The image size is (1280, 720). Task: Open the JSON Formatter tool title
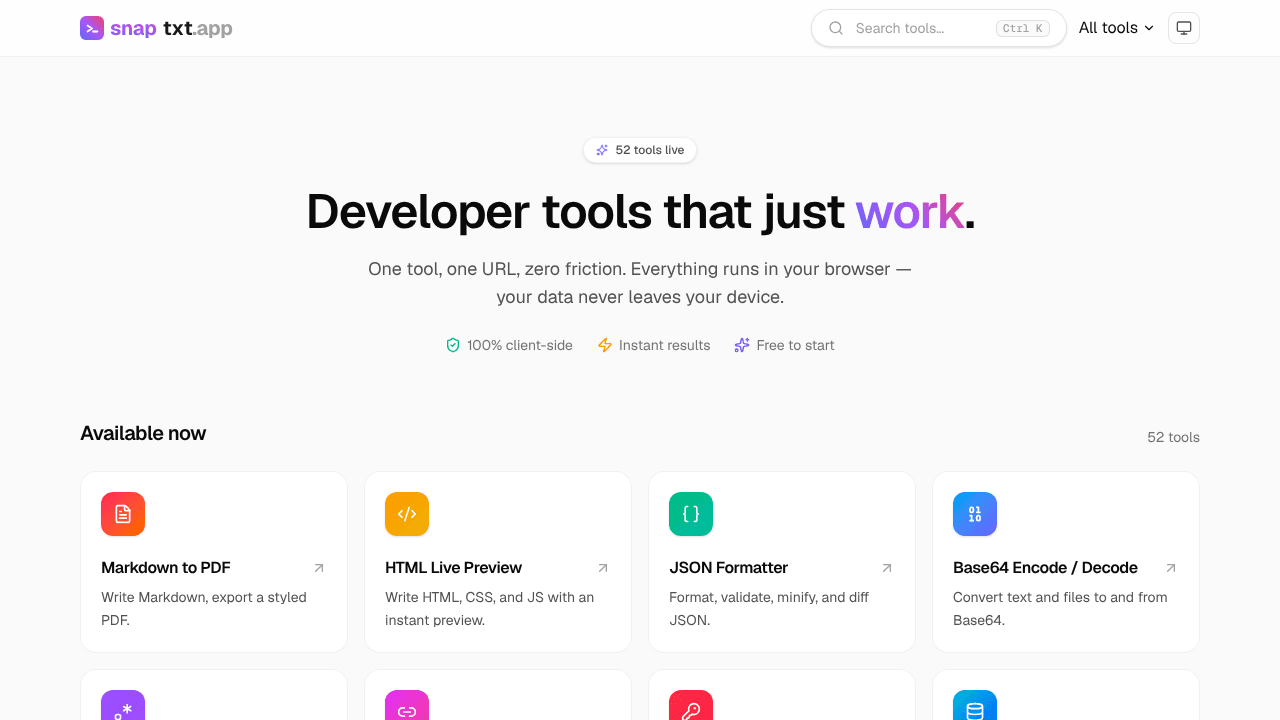point(729,567)
